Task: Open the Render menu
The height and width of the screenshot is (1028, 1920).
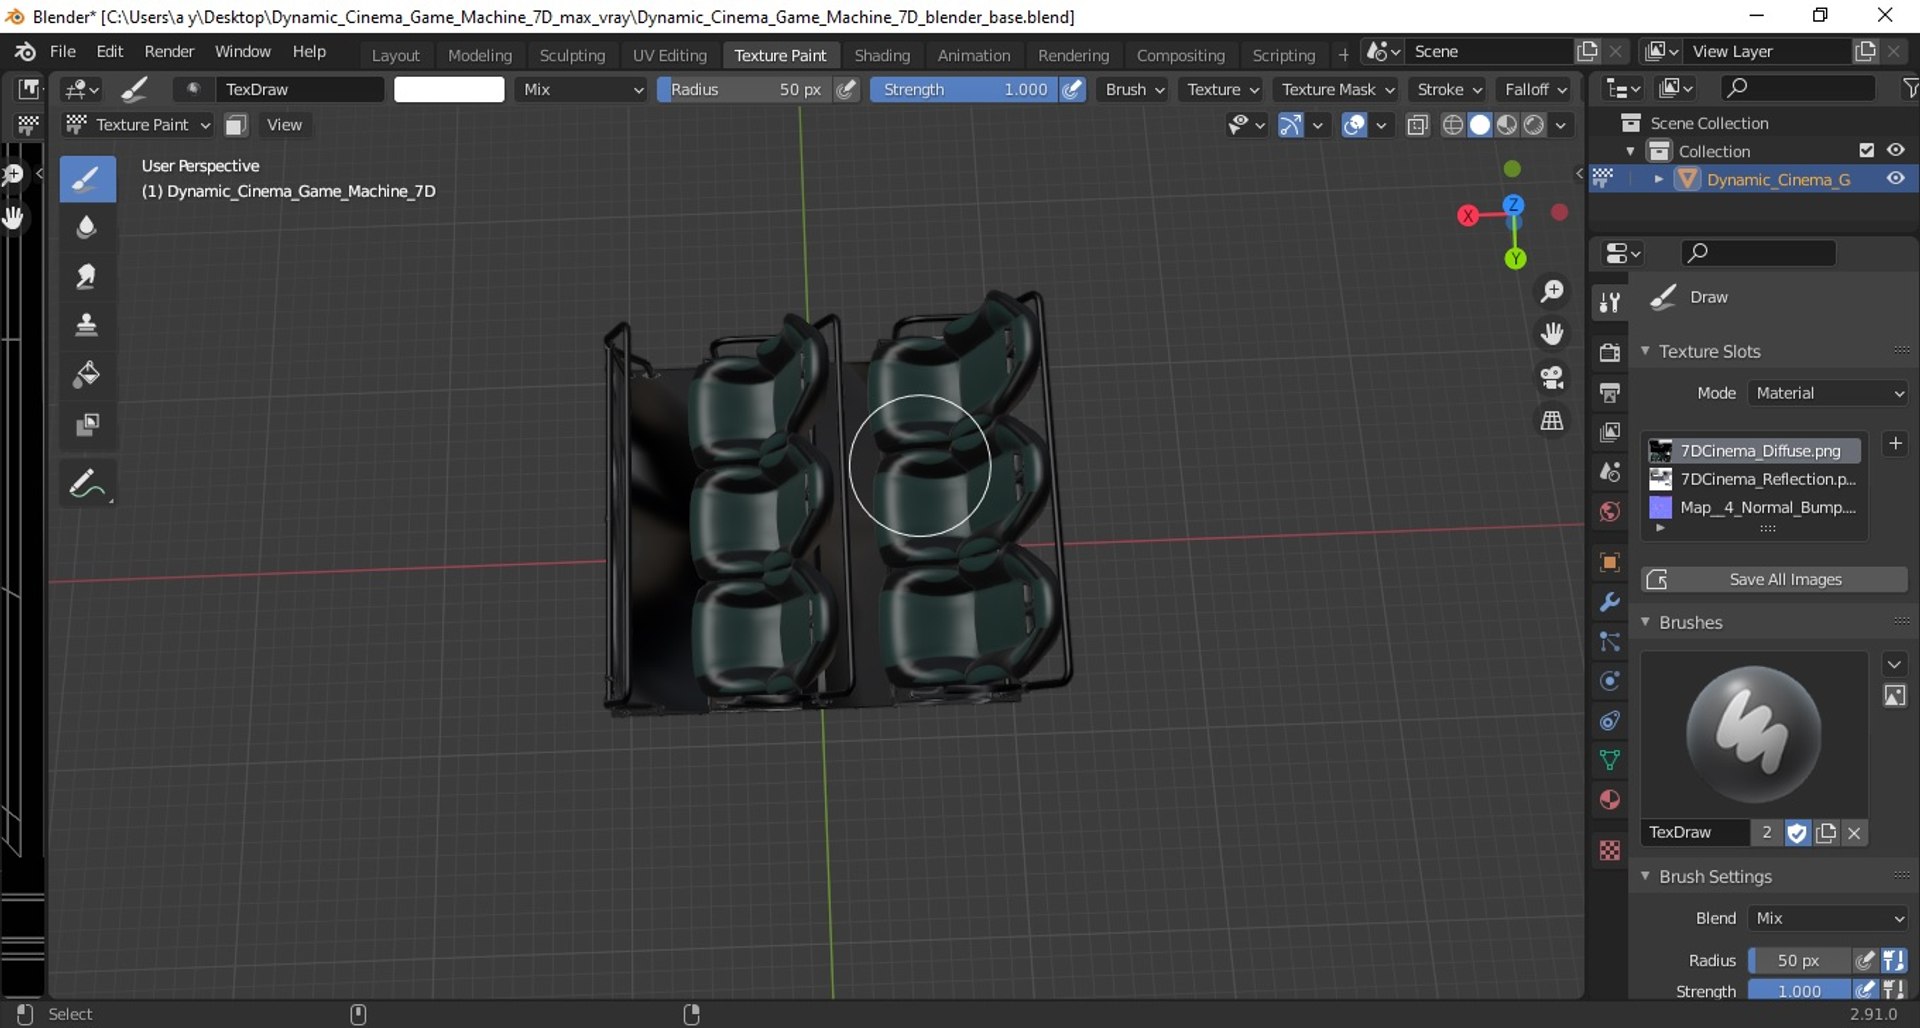Action: (169, 51)
